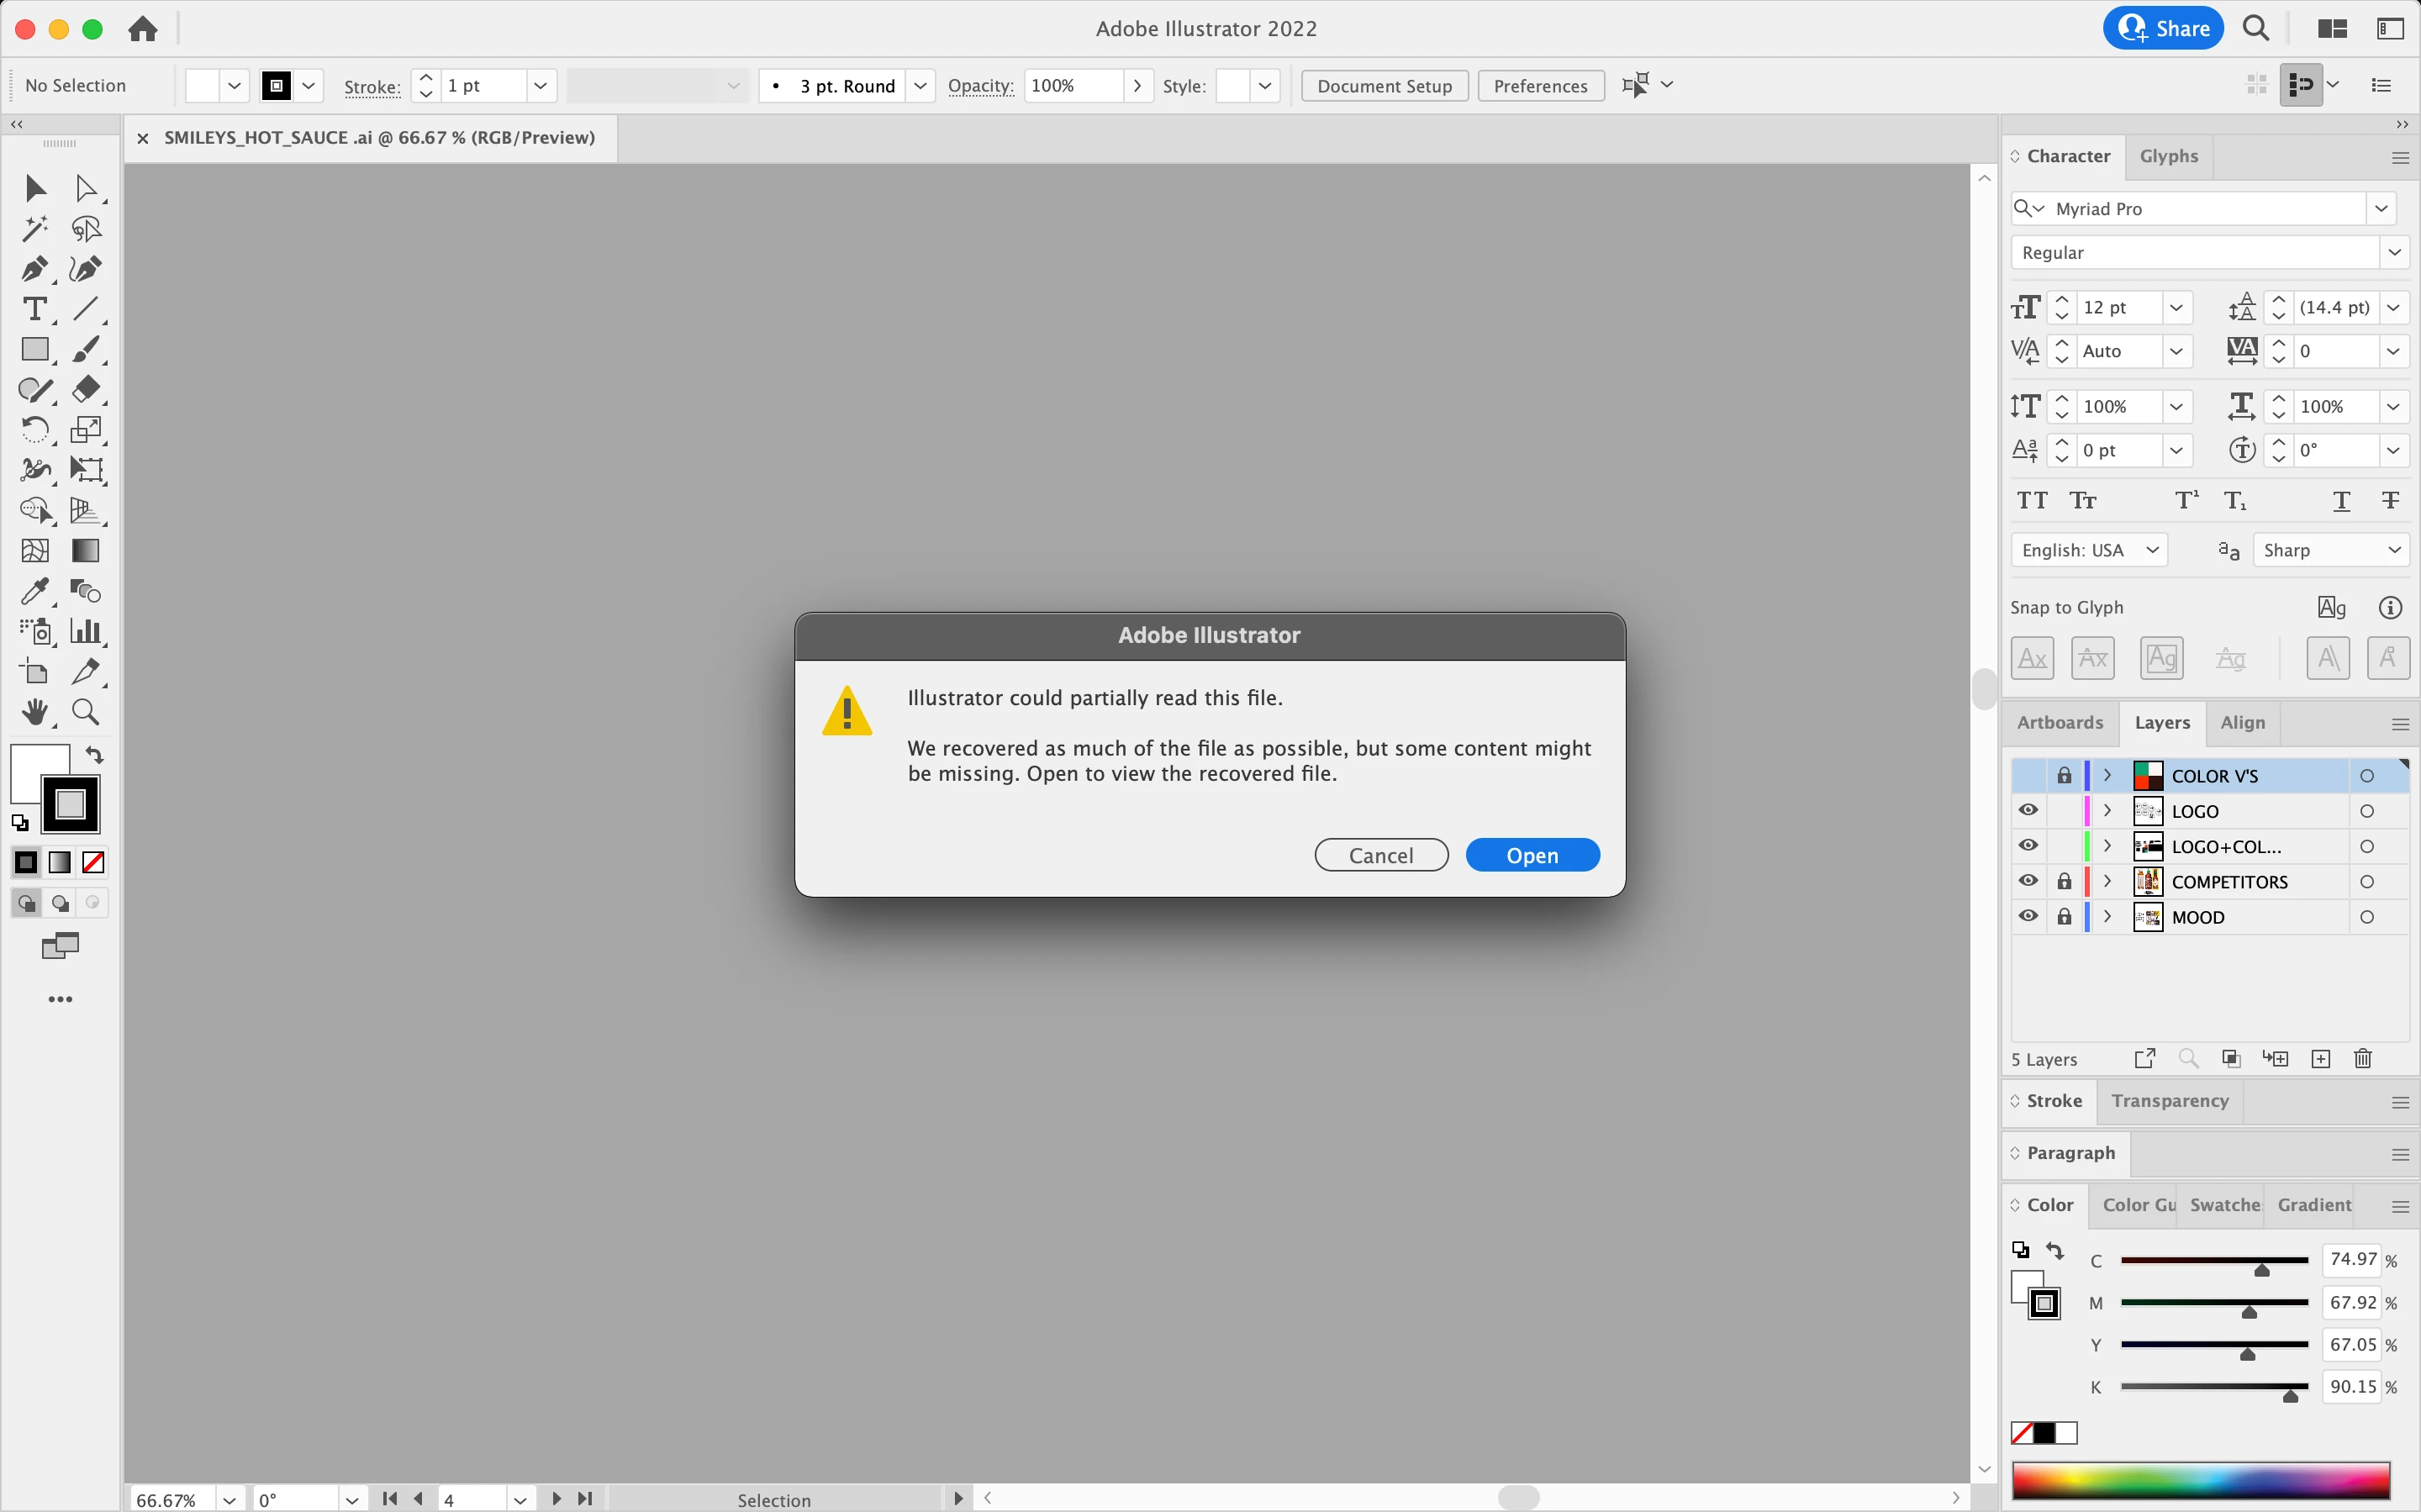Click the Opacity input field

tap(1072, 86)
